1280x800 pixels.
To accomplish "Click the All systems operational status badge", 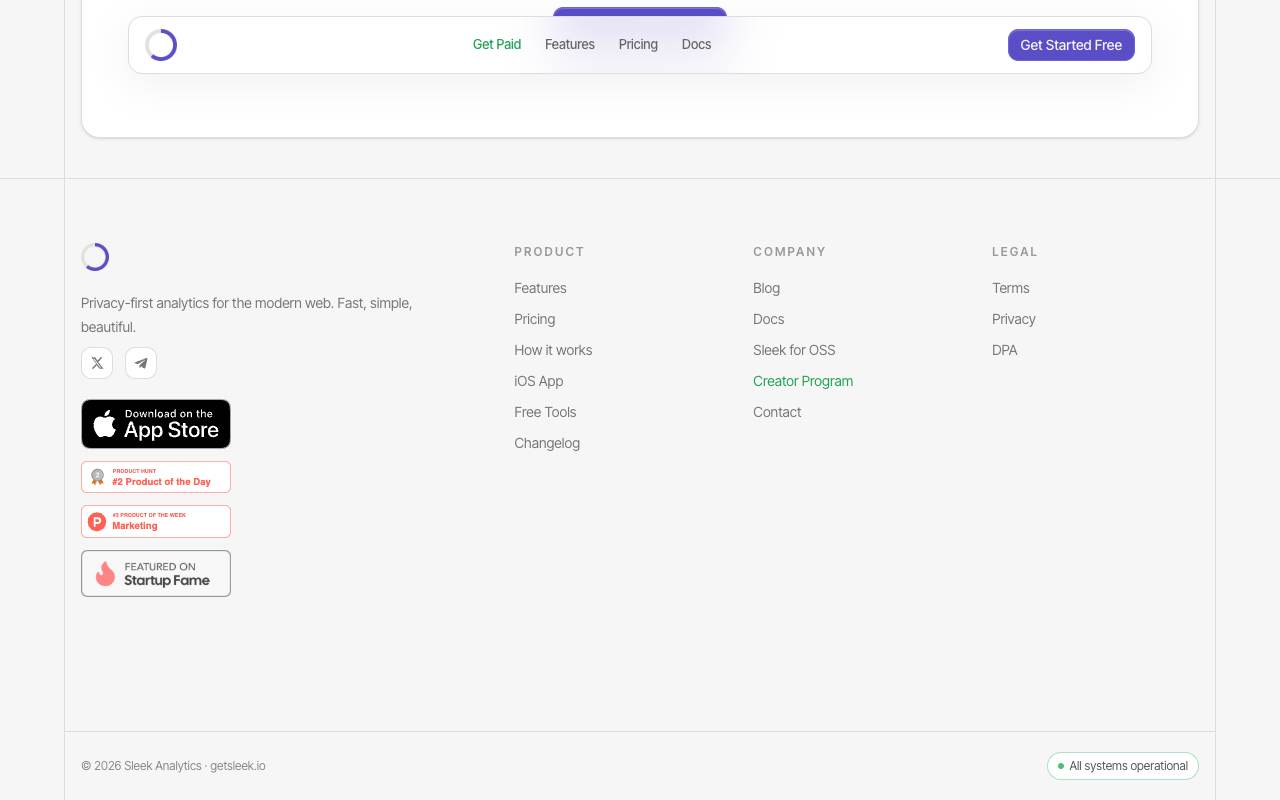I will point(1123,766).
